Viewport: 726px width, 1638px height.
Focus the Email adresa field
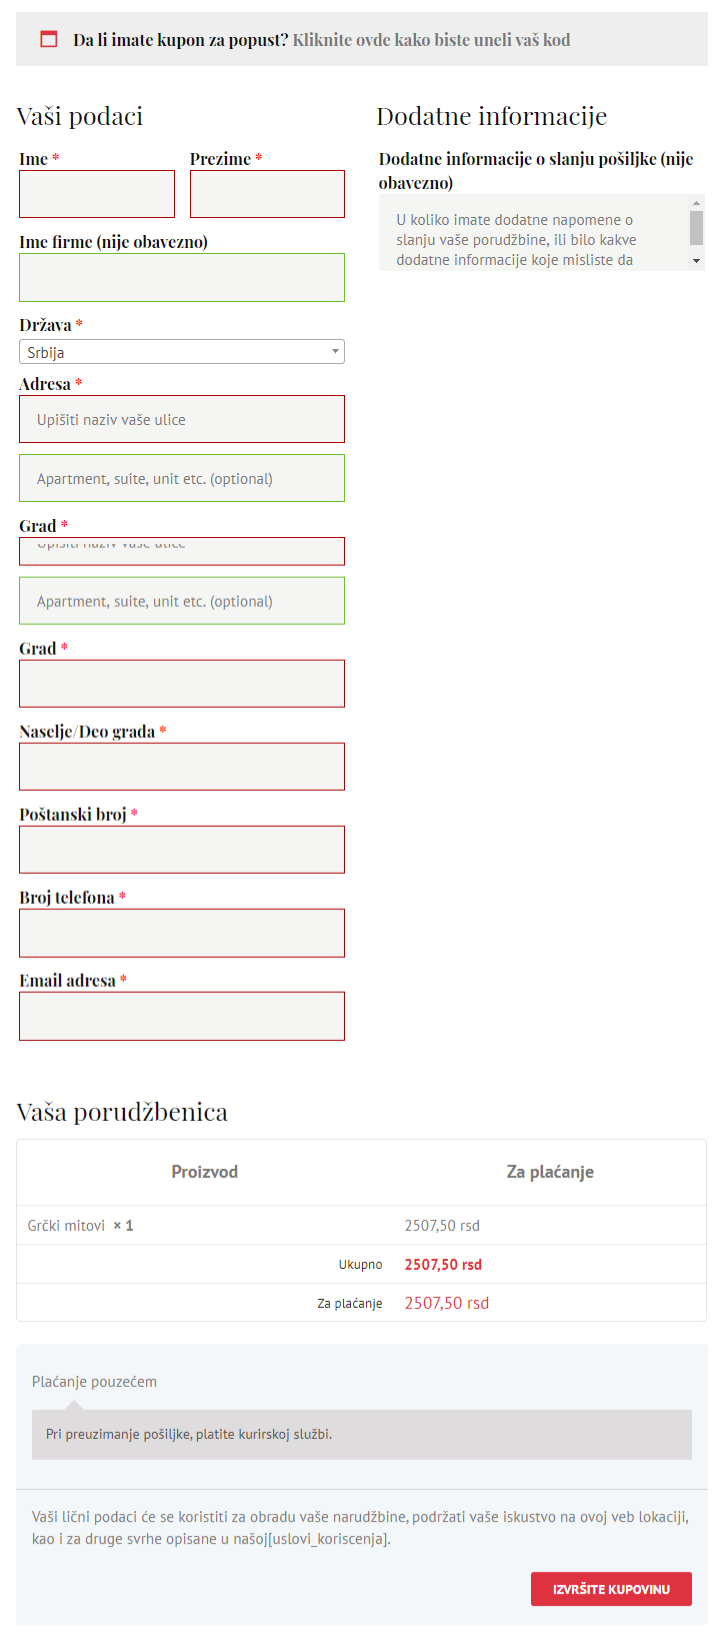182,1016
